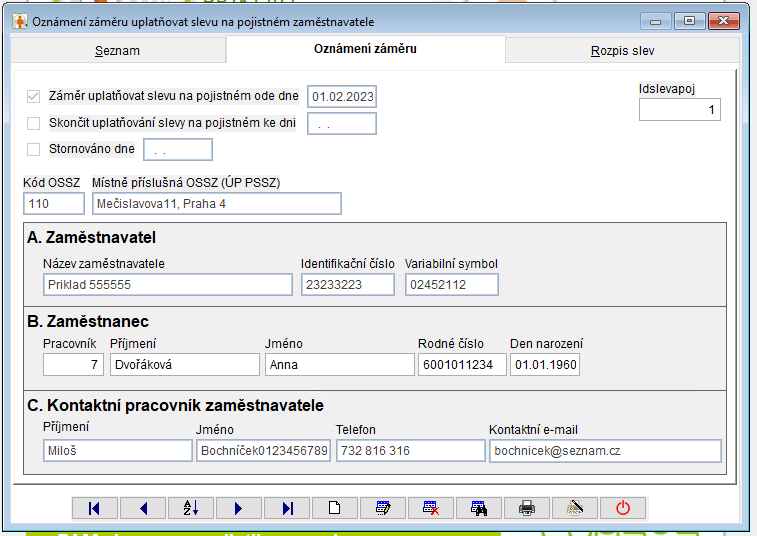Click start date field 01.02.2023
Image resolution: width=757 pixels, height=536 pixels.
click(x=342, y=97)
